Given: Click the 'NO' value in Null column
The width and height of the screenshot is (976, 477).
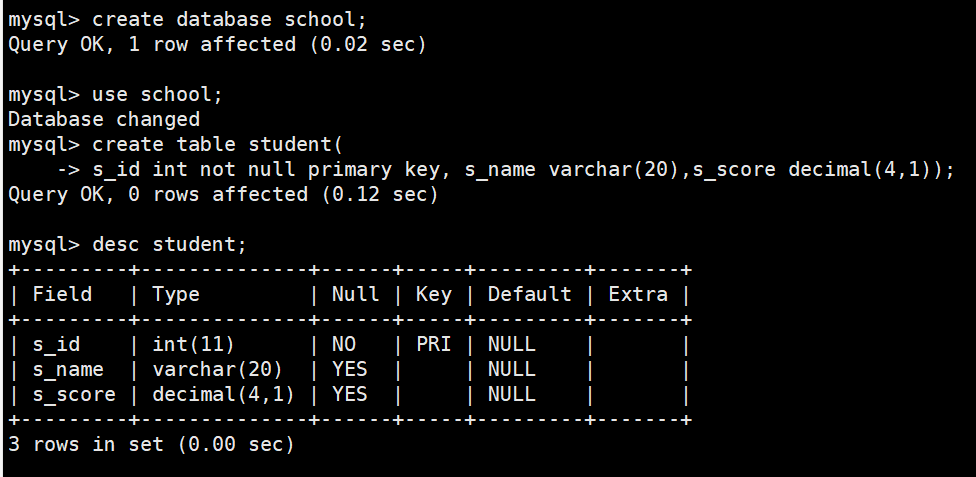Looking at the screenshot, I should 343,344.
